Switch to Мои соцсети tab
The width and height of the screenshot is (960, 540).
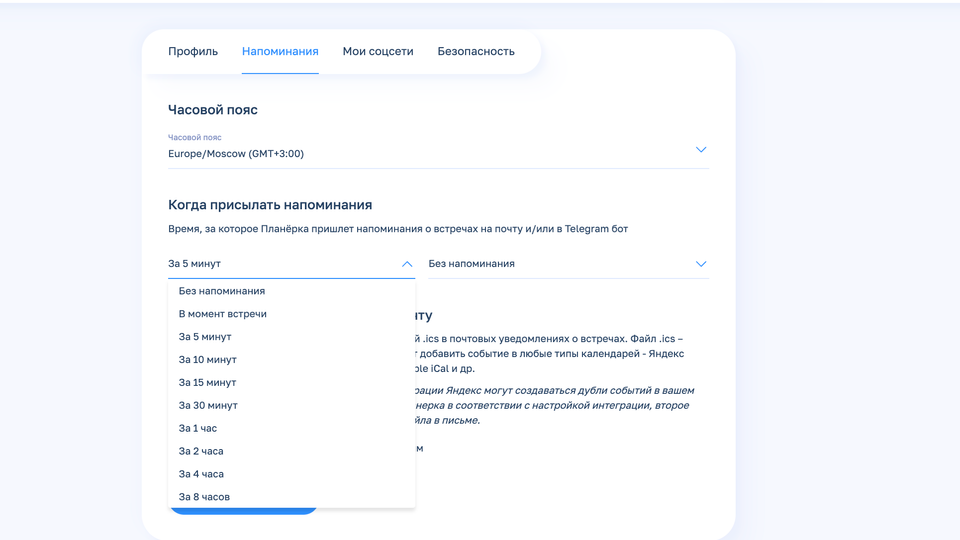[378, 51]
